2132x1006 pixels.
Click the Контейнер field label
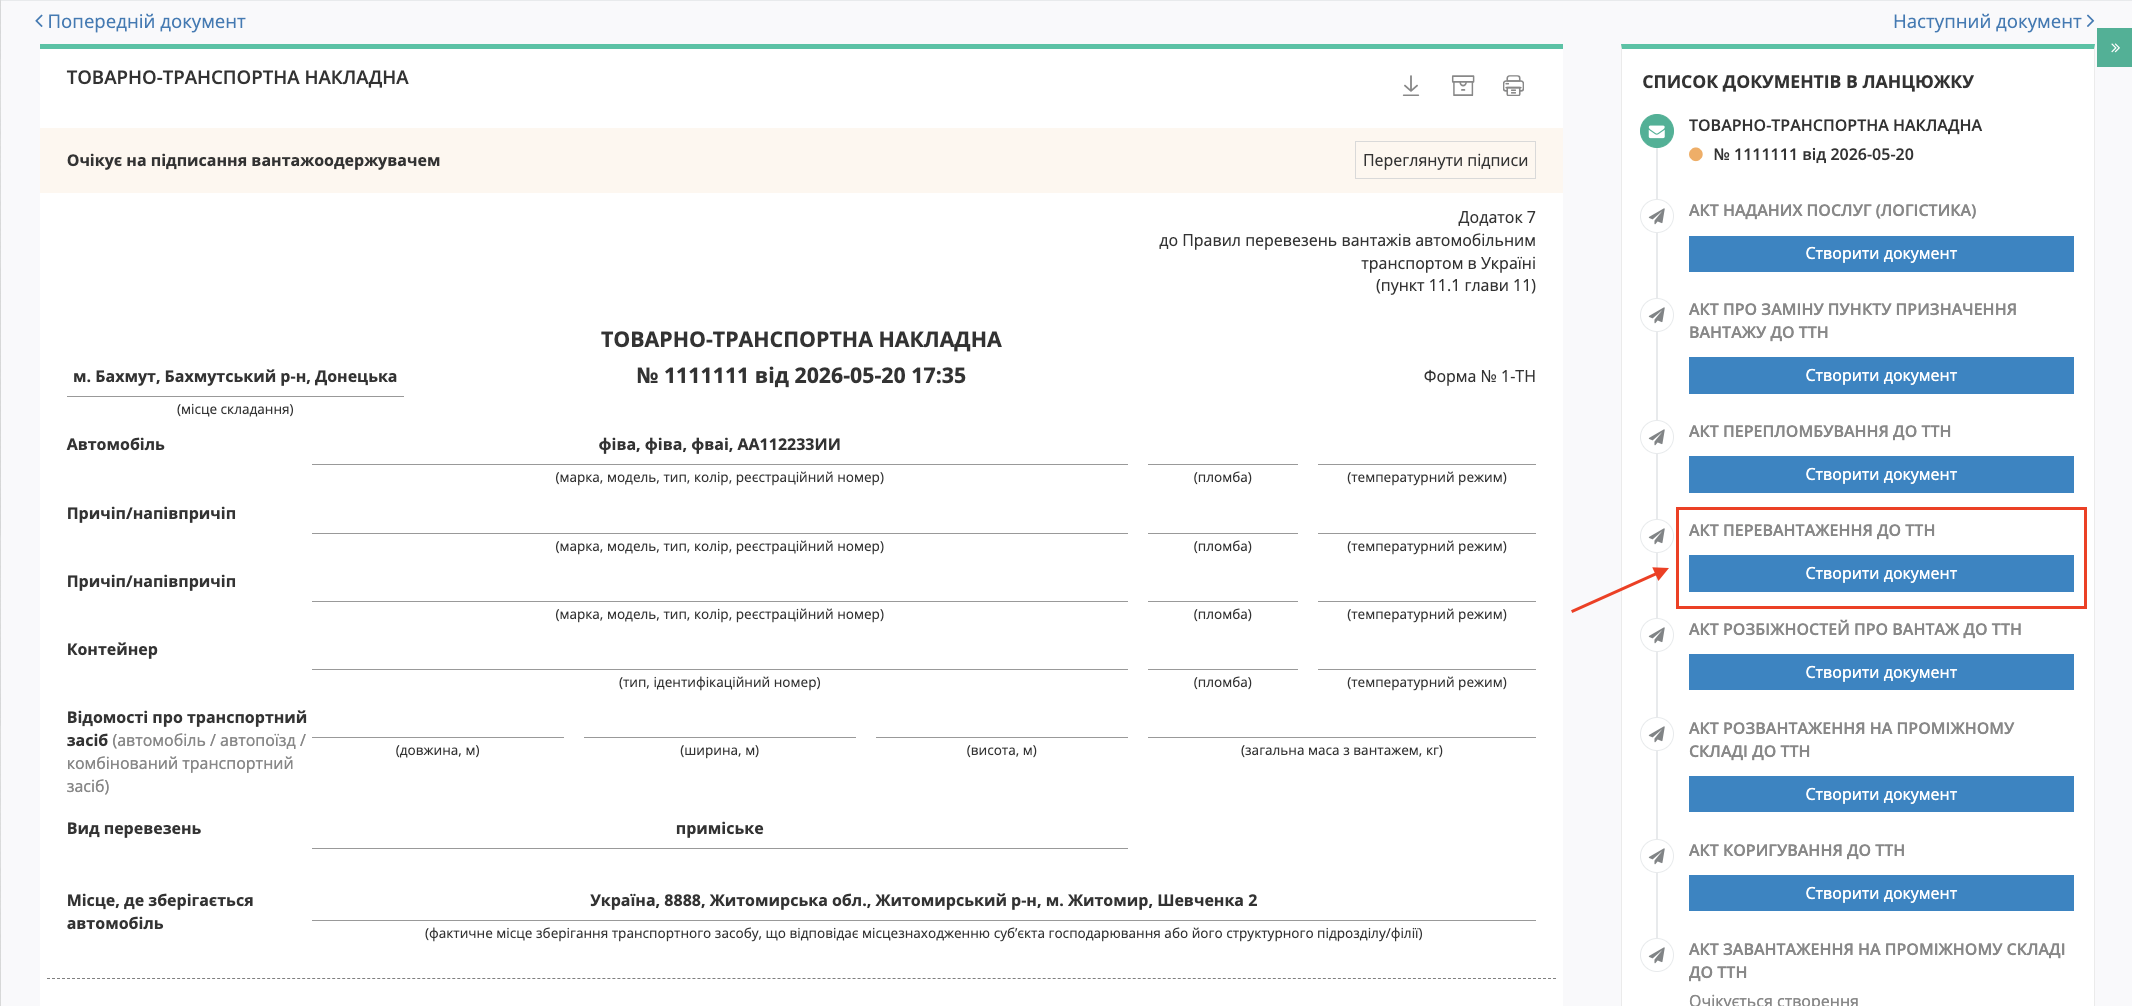[112, 650]
